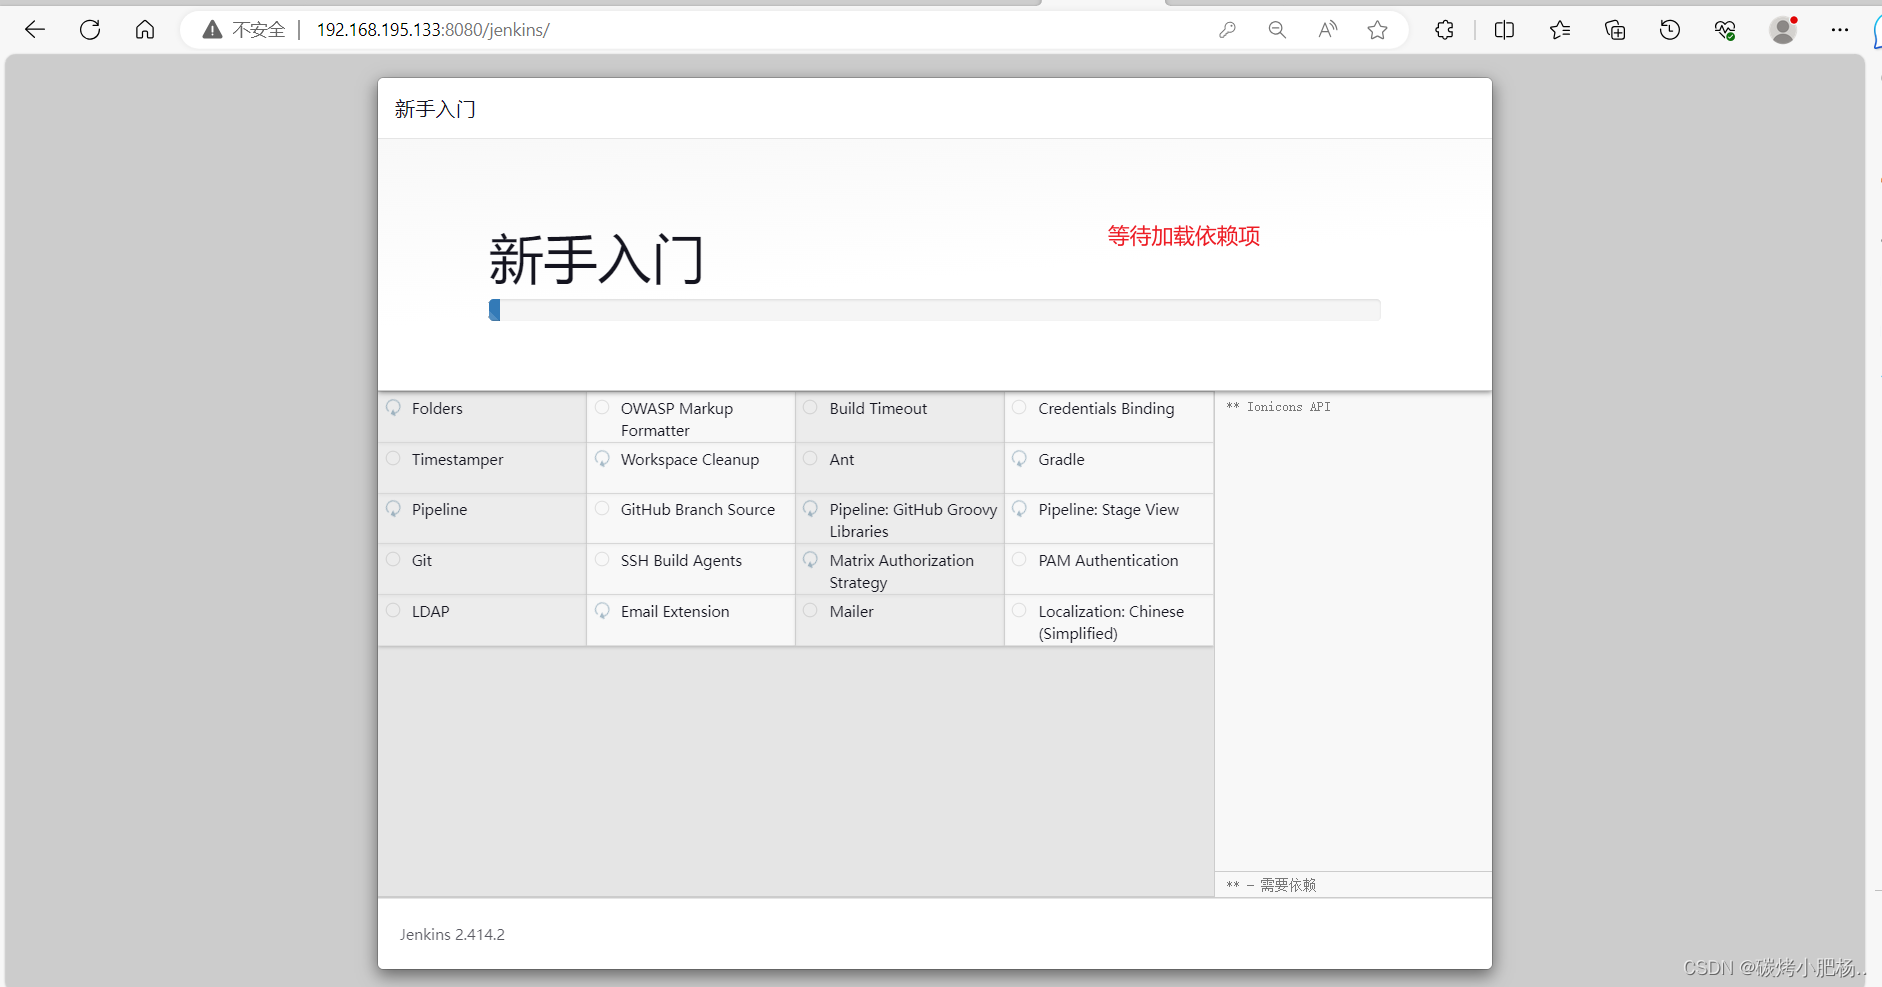
Task: Open the Collections icon
Action: point(1614,30)
